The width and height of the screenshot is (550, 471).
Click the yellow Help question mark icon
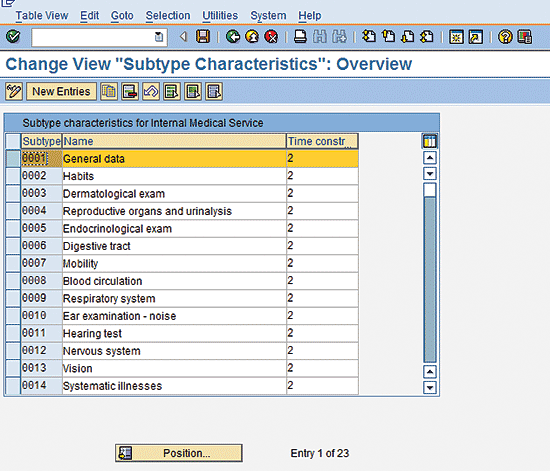[505, 36]
